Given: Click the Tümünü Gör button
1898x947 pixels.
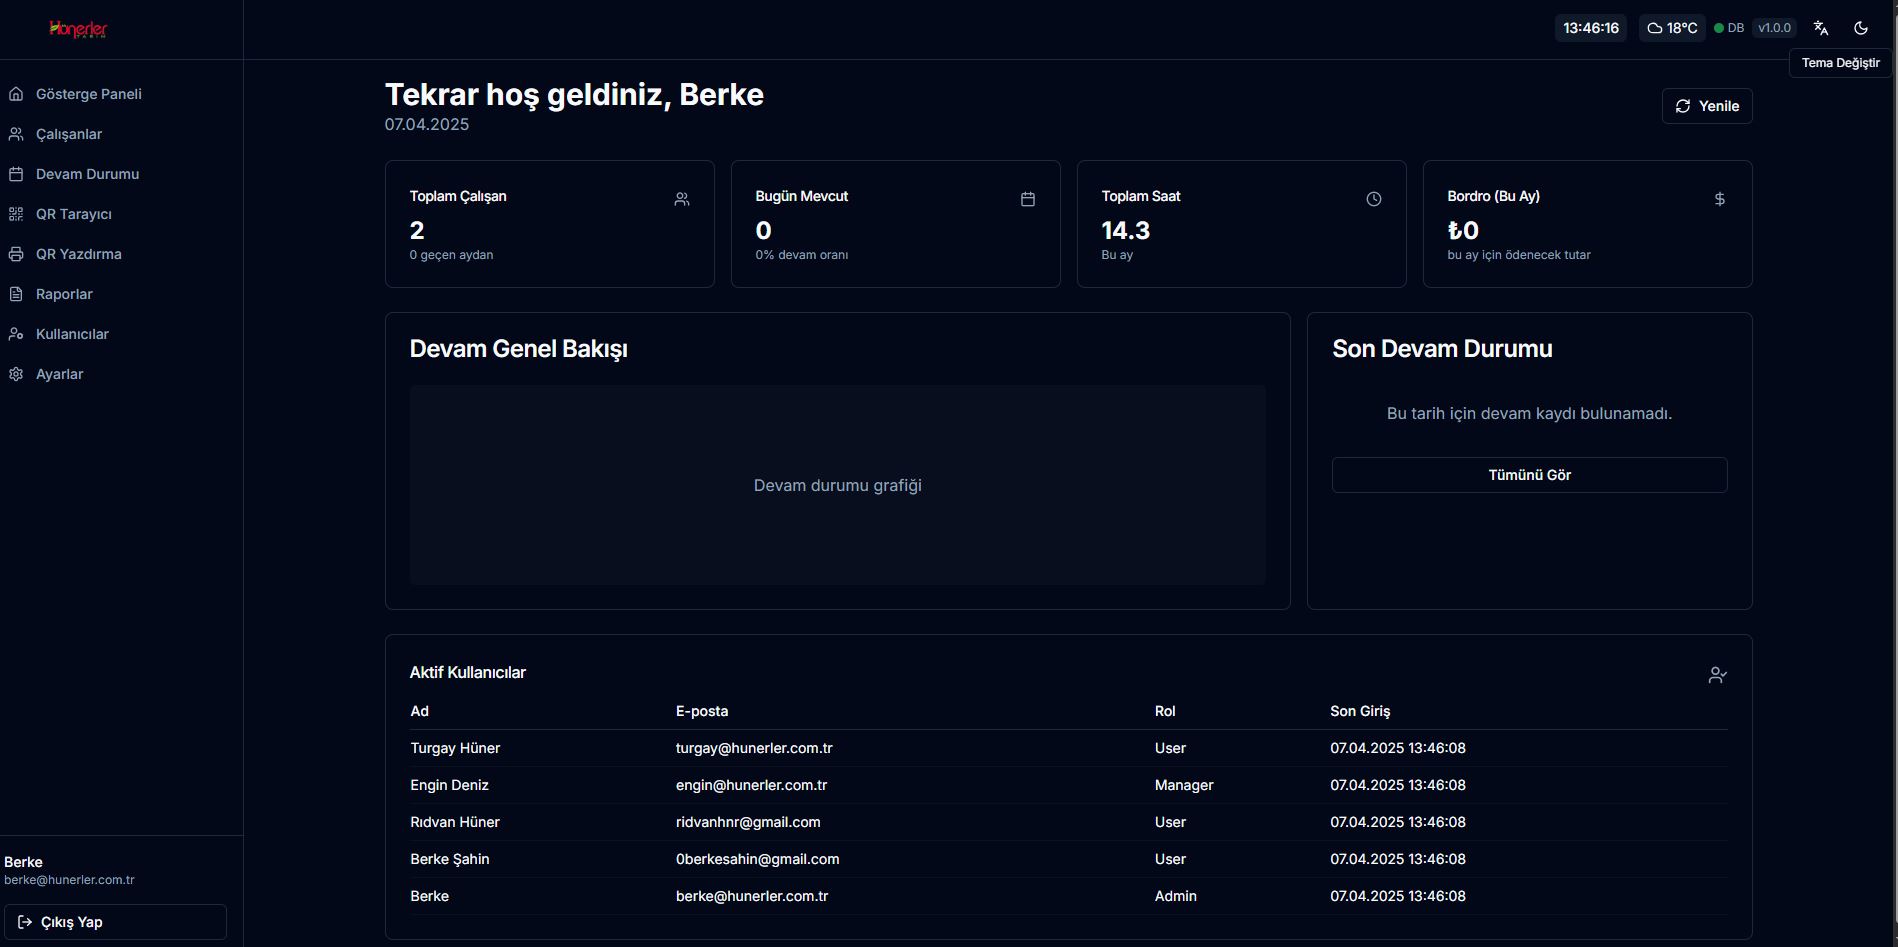Looking at the screenshot, I should tap(1529, 475).
